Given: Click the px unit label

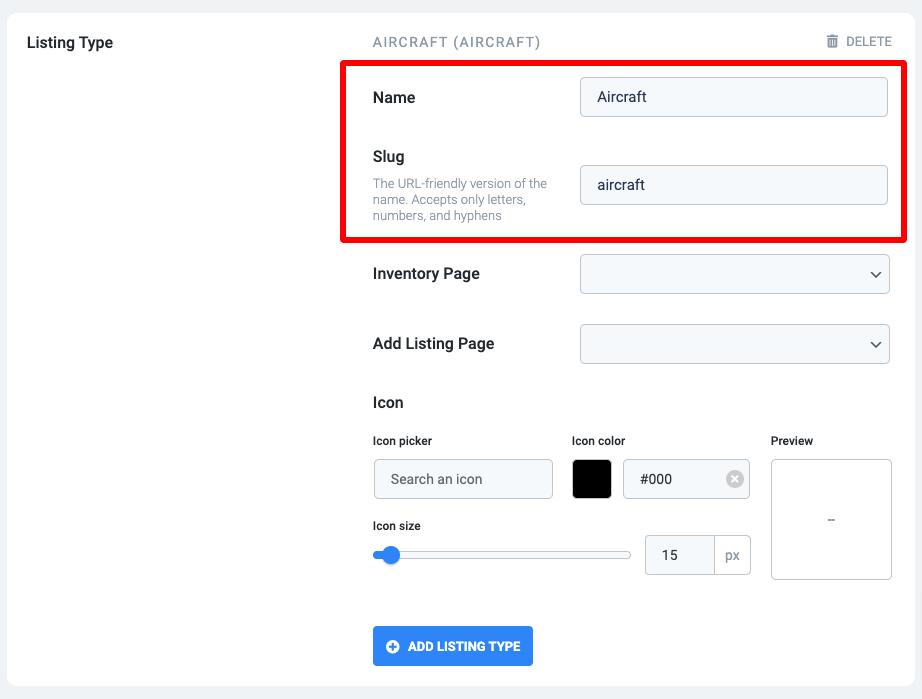Looking at the screenshot, I should pos(732,555).
